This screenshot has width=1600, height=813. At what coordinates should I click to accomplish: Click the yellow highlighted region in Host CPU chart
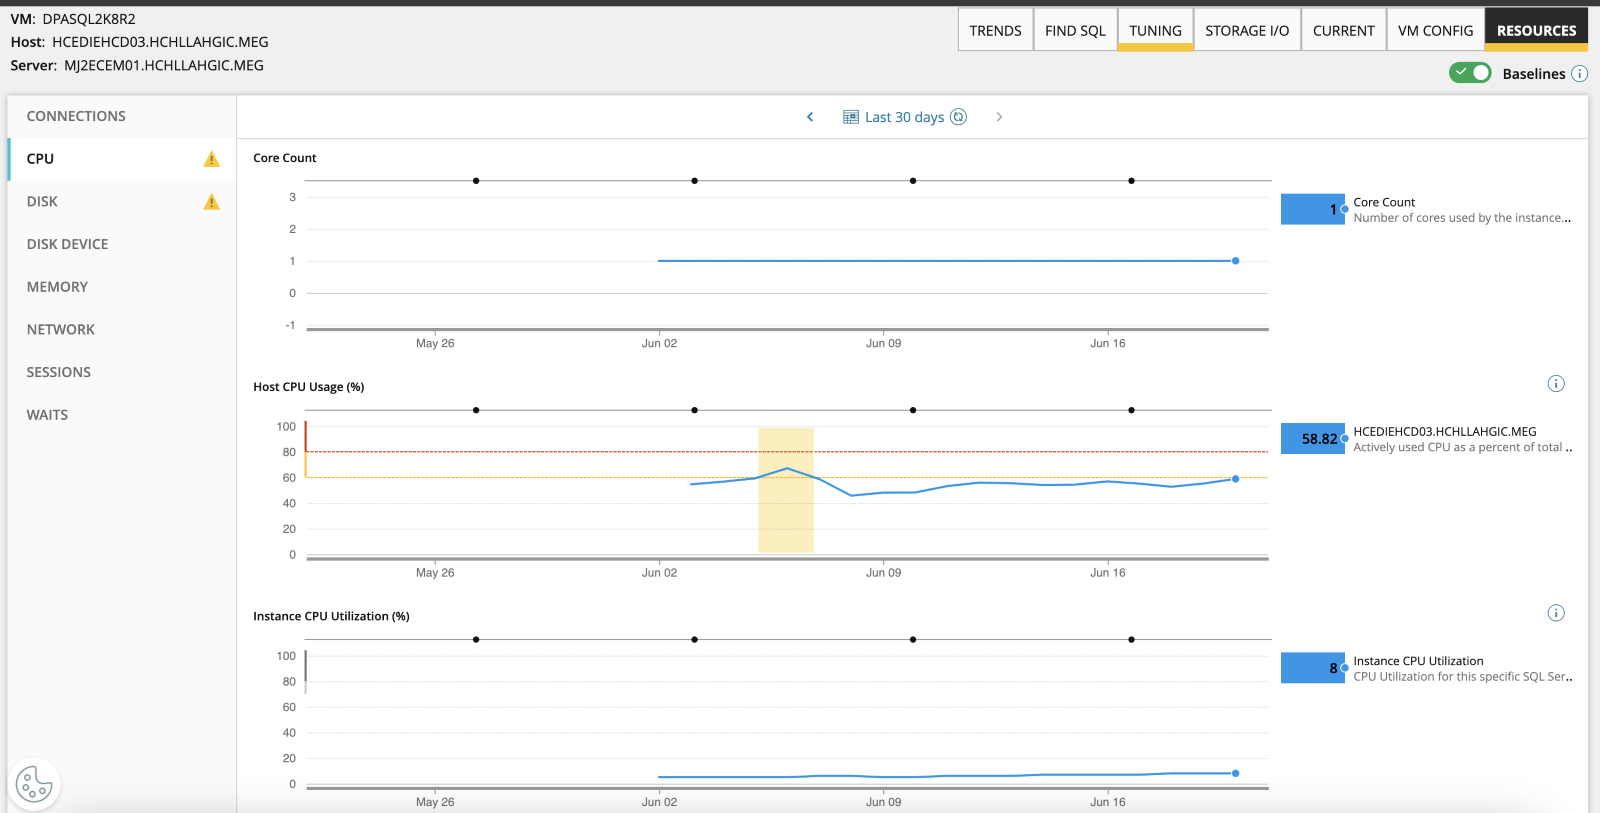coord(786,490)
